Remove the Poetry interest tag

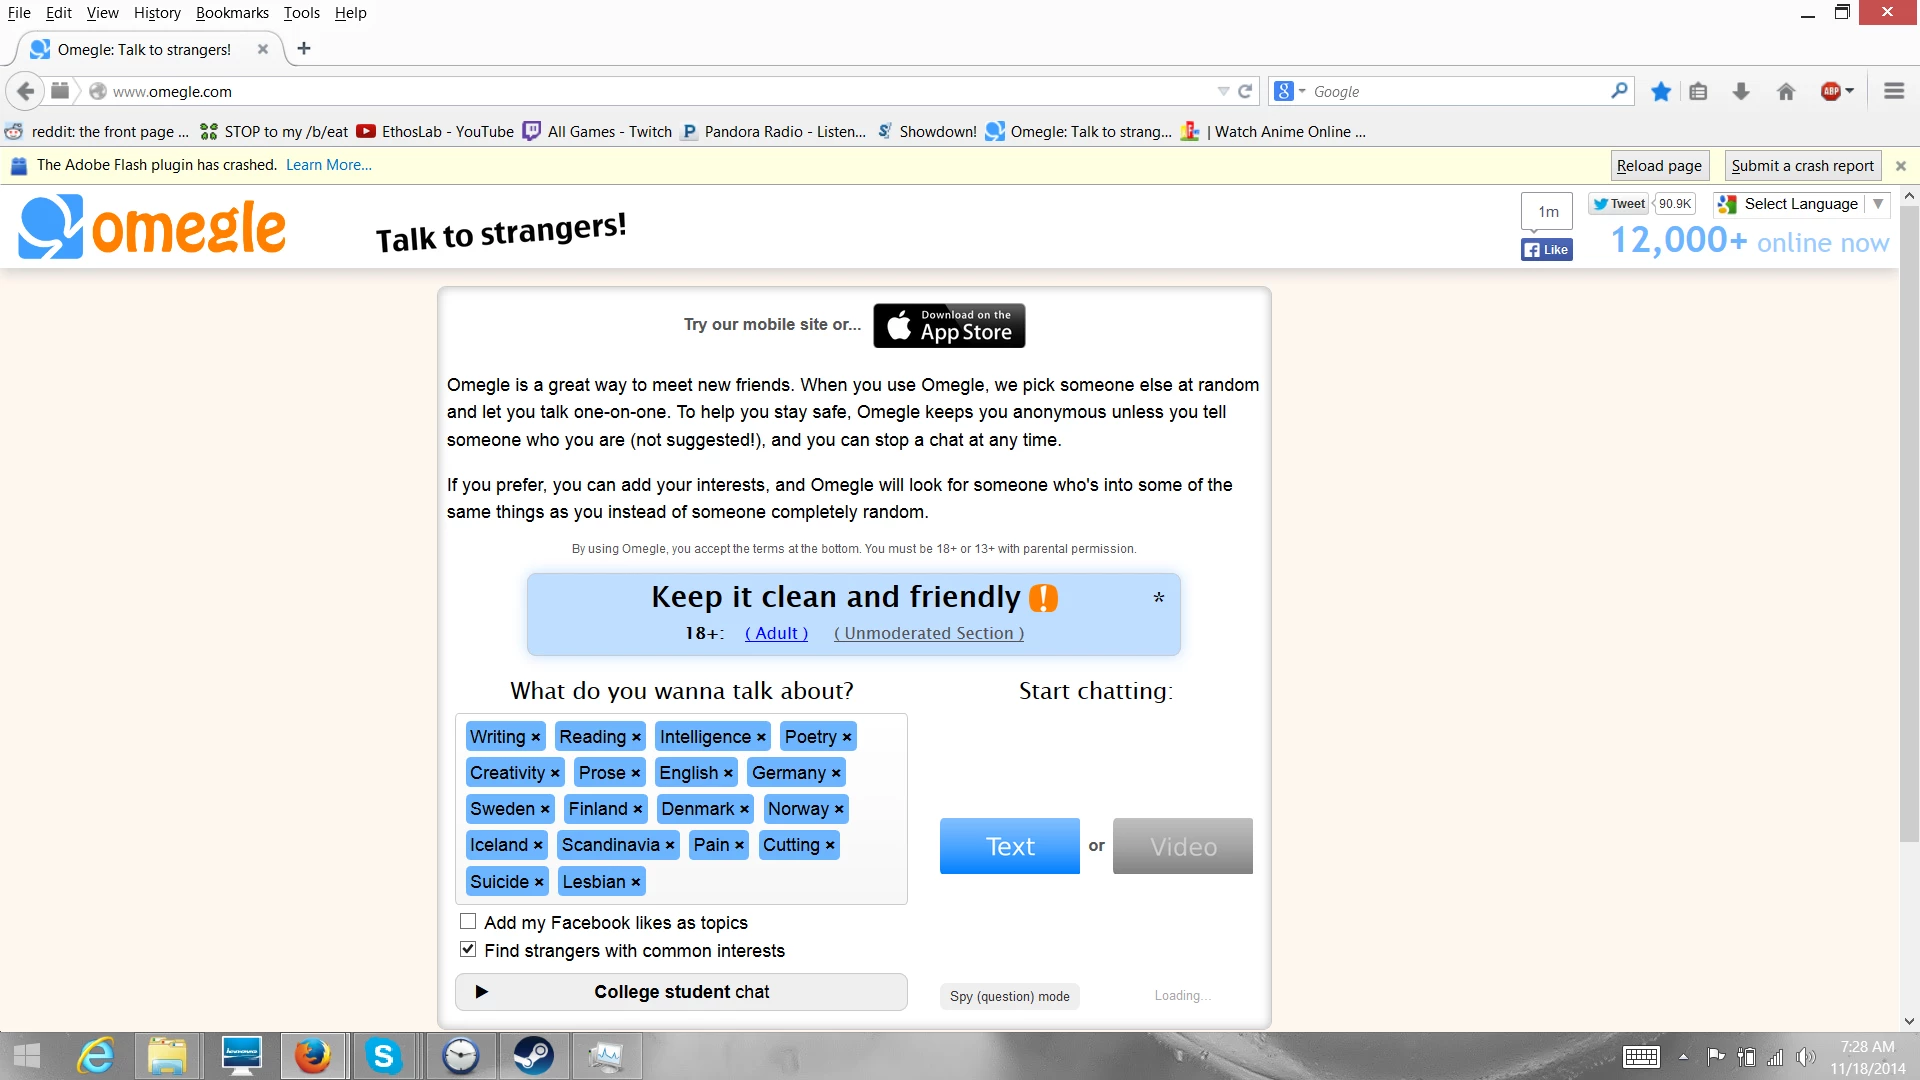pos(847,737)
